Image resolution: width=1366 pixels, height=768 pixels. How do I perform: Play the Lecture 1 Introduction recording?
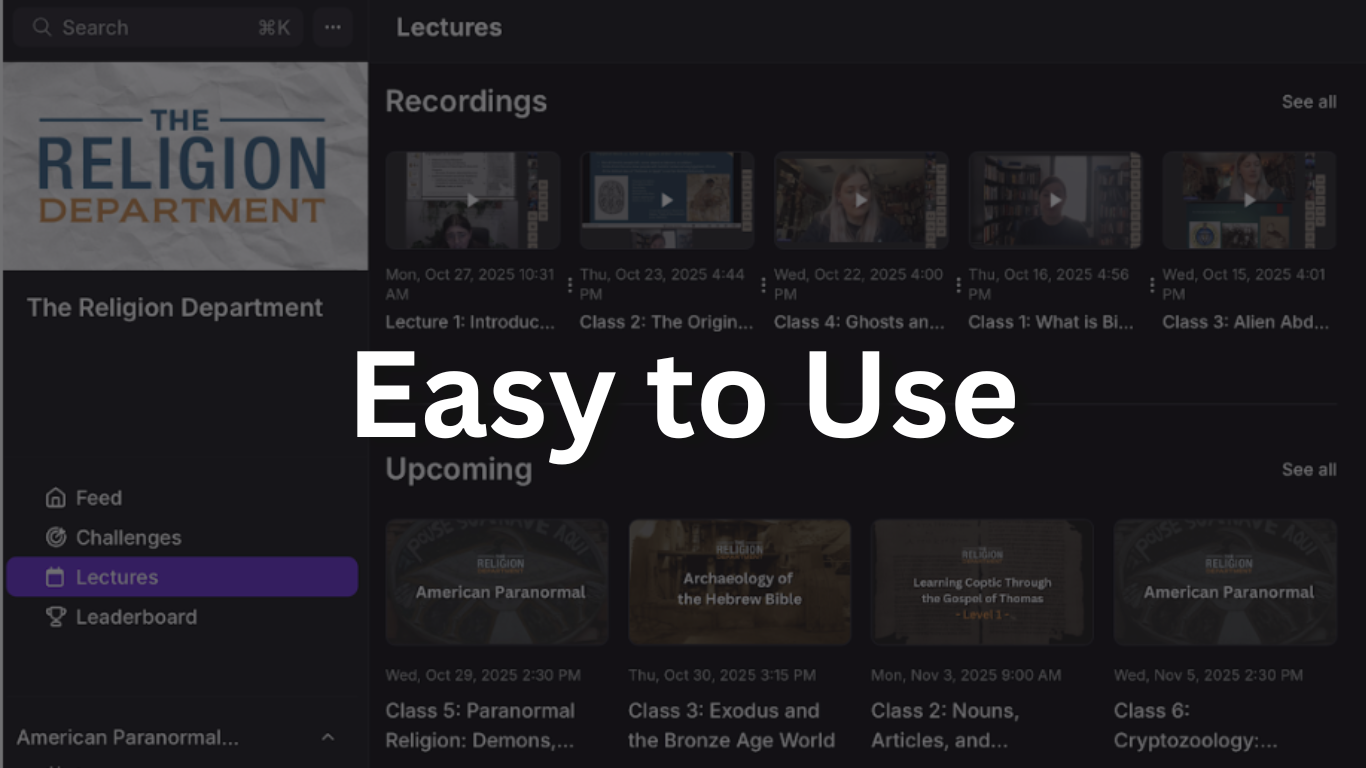click(473, 200)
